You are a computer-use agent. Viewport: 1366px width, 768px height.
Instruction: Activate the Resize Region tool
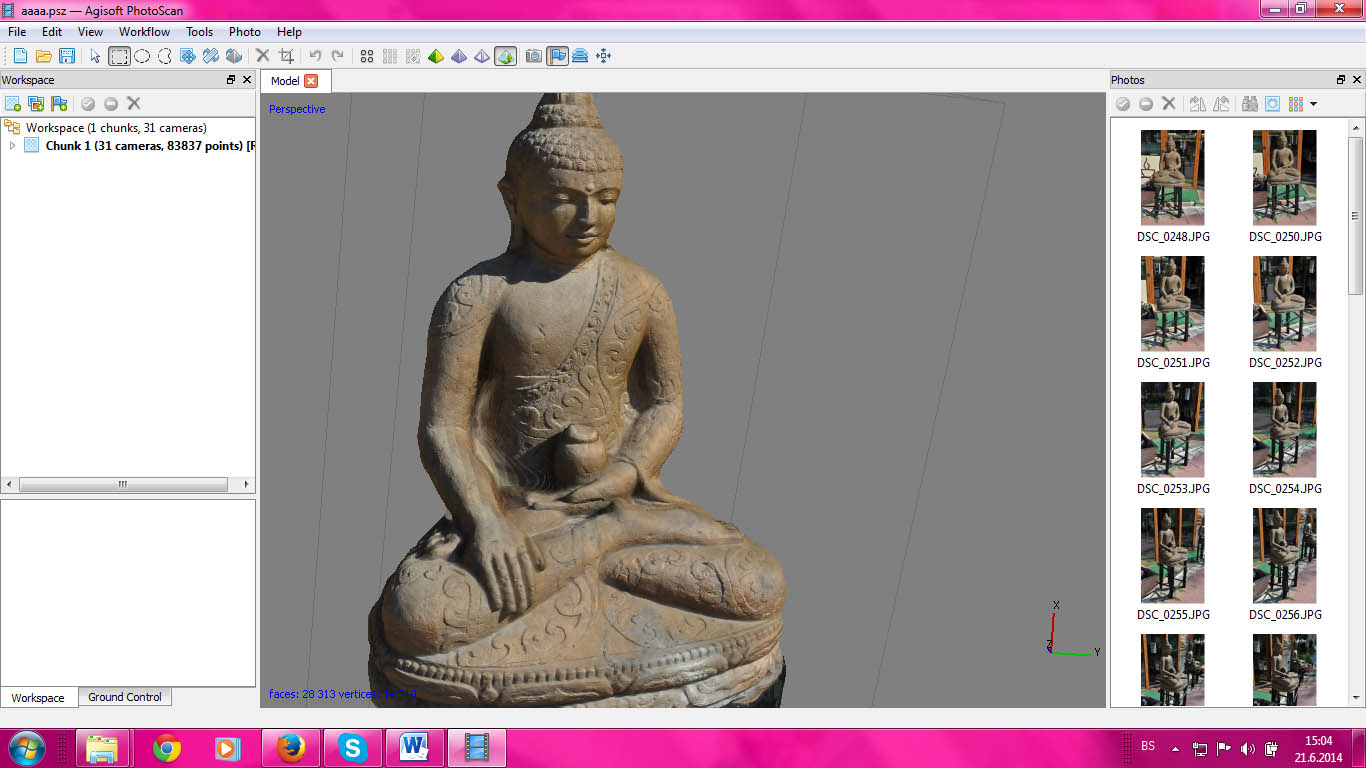[188, 56]
